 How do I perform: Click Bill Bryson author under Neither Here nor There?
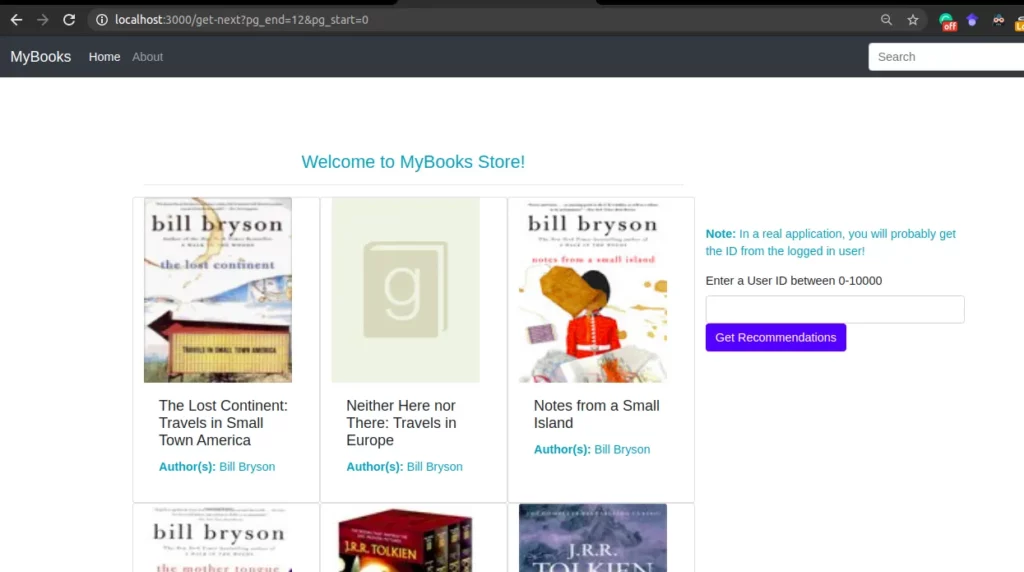(x=434, y=467)
